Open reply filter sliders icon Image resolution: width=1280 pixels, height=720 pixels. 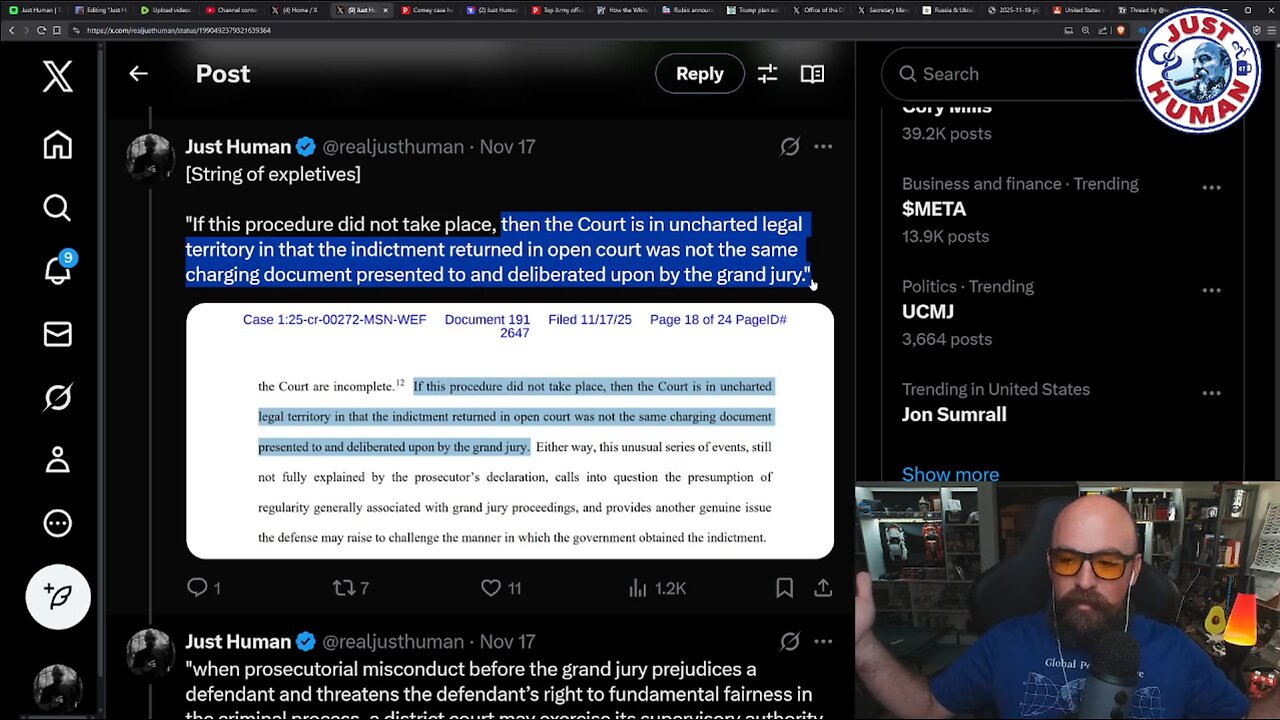pyautogui.click(x=767, y=73)
